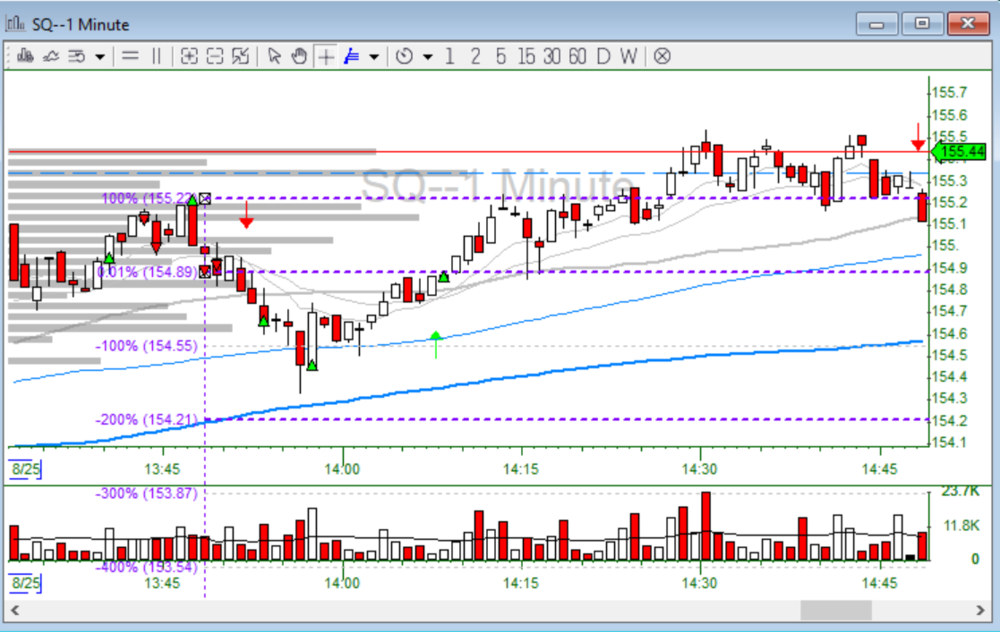Switch to the 60 minute timeframe

tap(577, 57)
